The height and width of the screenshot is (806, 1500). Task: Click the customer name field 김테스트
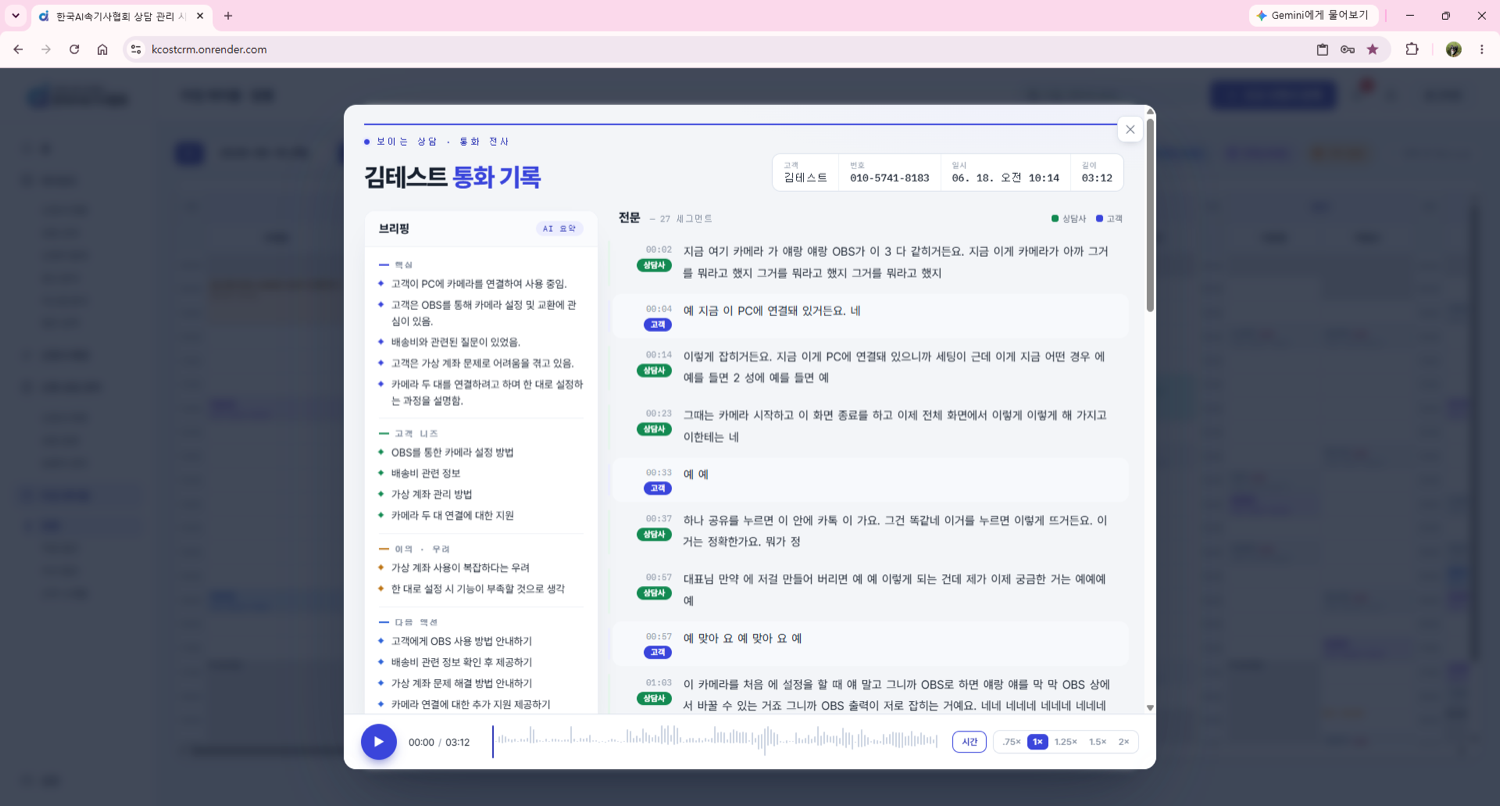[x=806, y=178]
